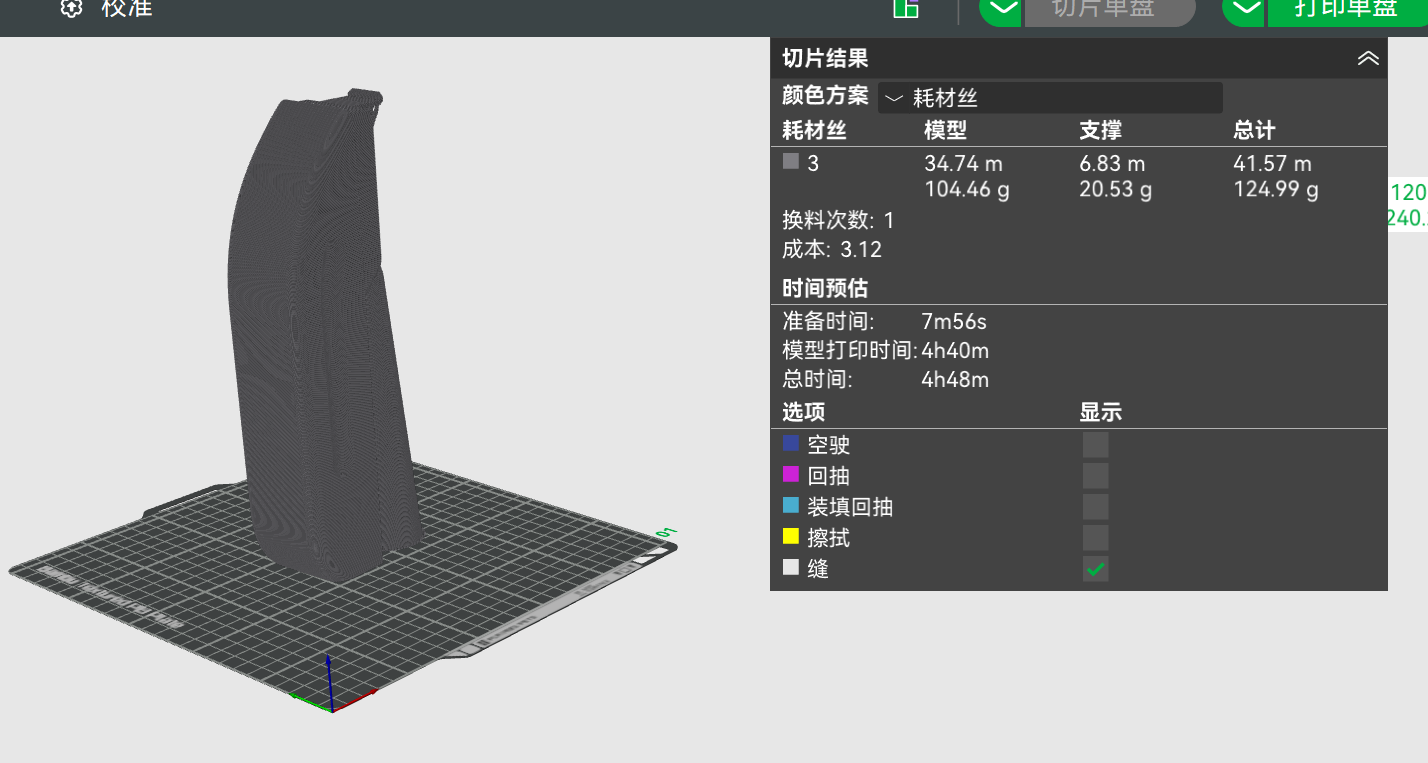Click the magenta 回抽 color swatch

[791, 474]
